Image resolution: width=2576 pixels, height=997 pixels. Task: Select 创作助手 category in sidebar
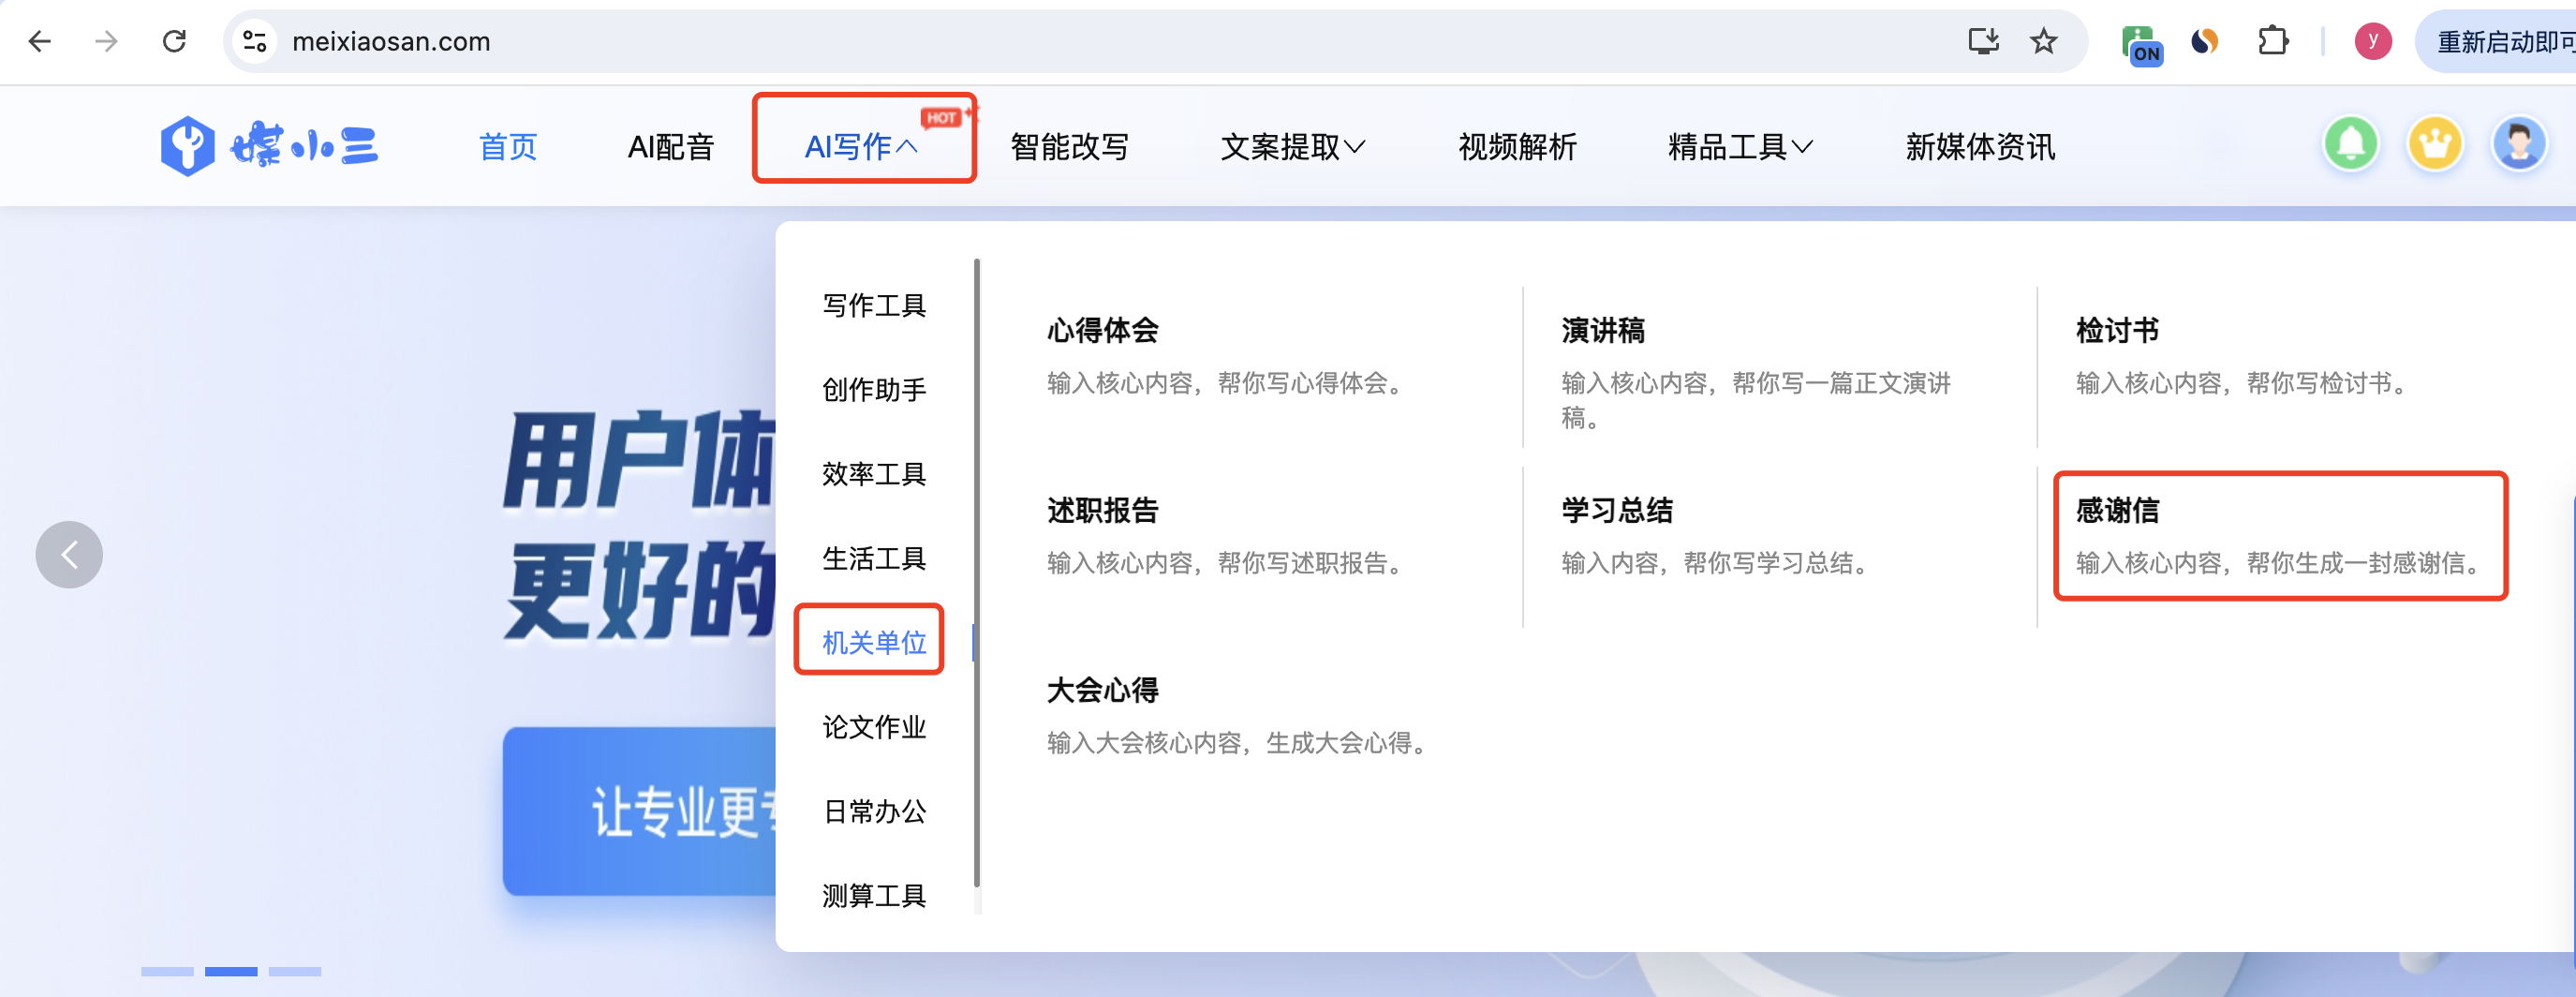pos(874,389)
